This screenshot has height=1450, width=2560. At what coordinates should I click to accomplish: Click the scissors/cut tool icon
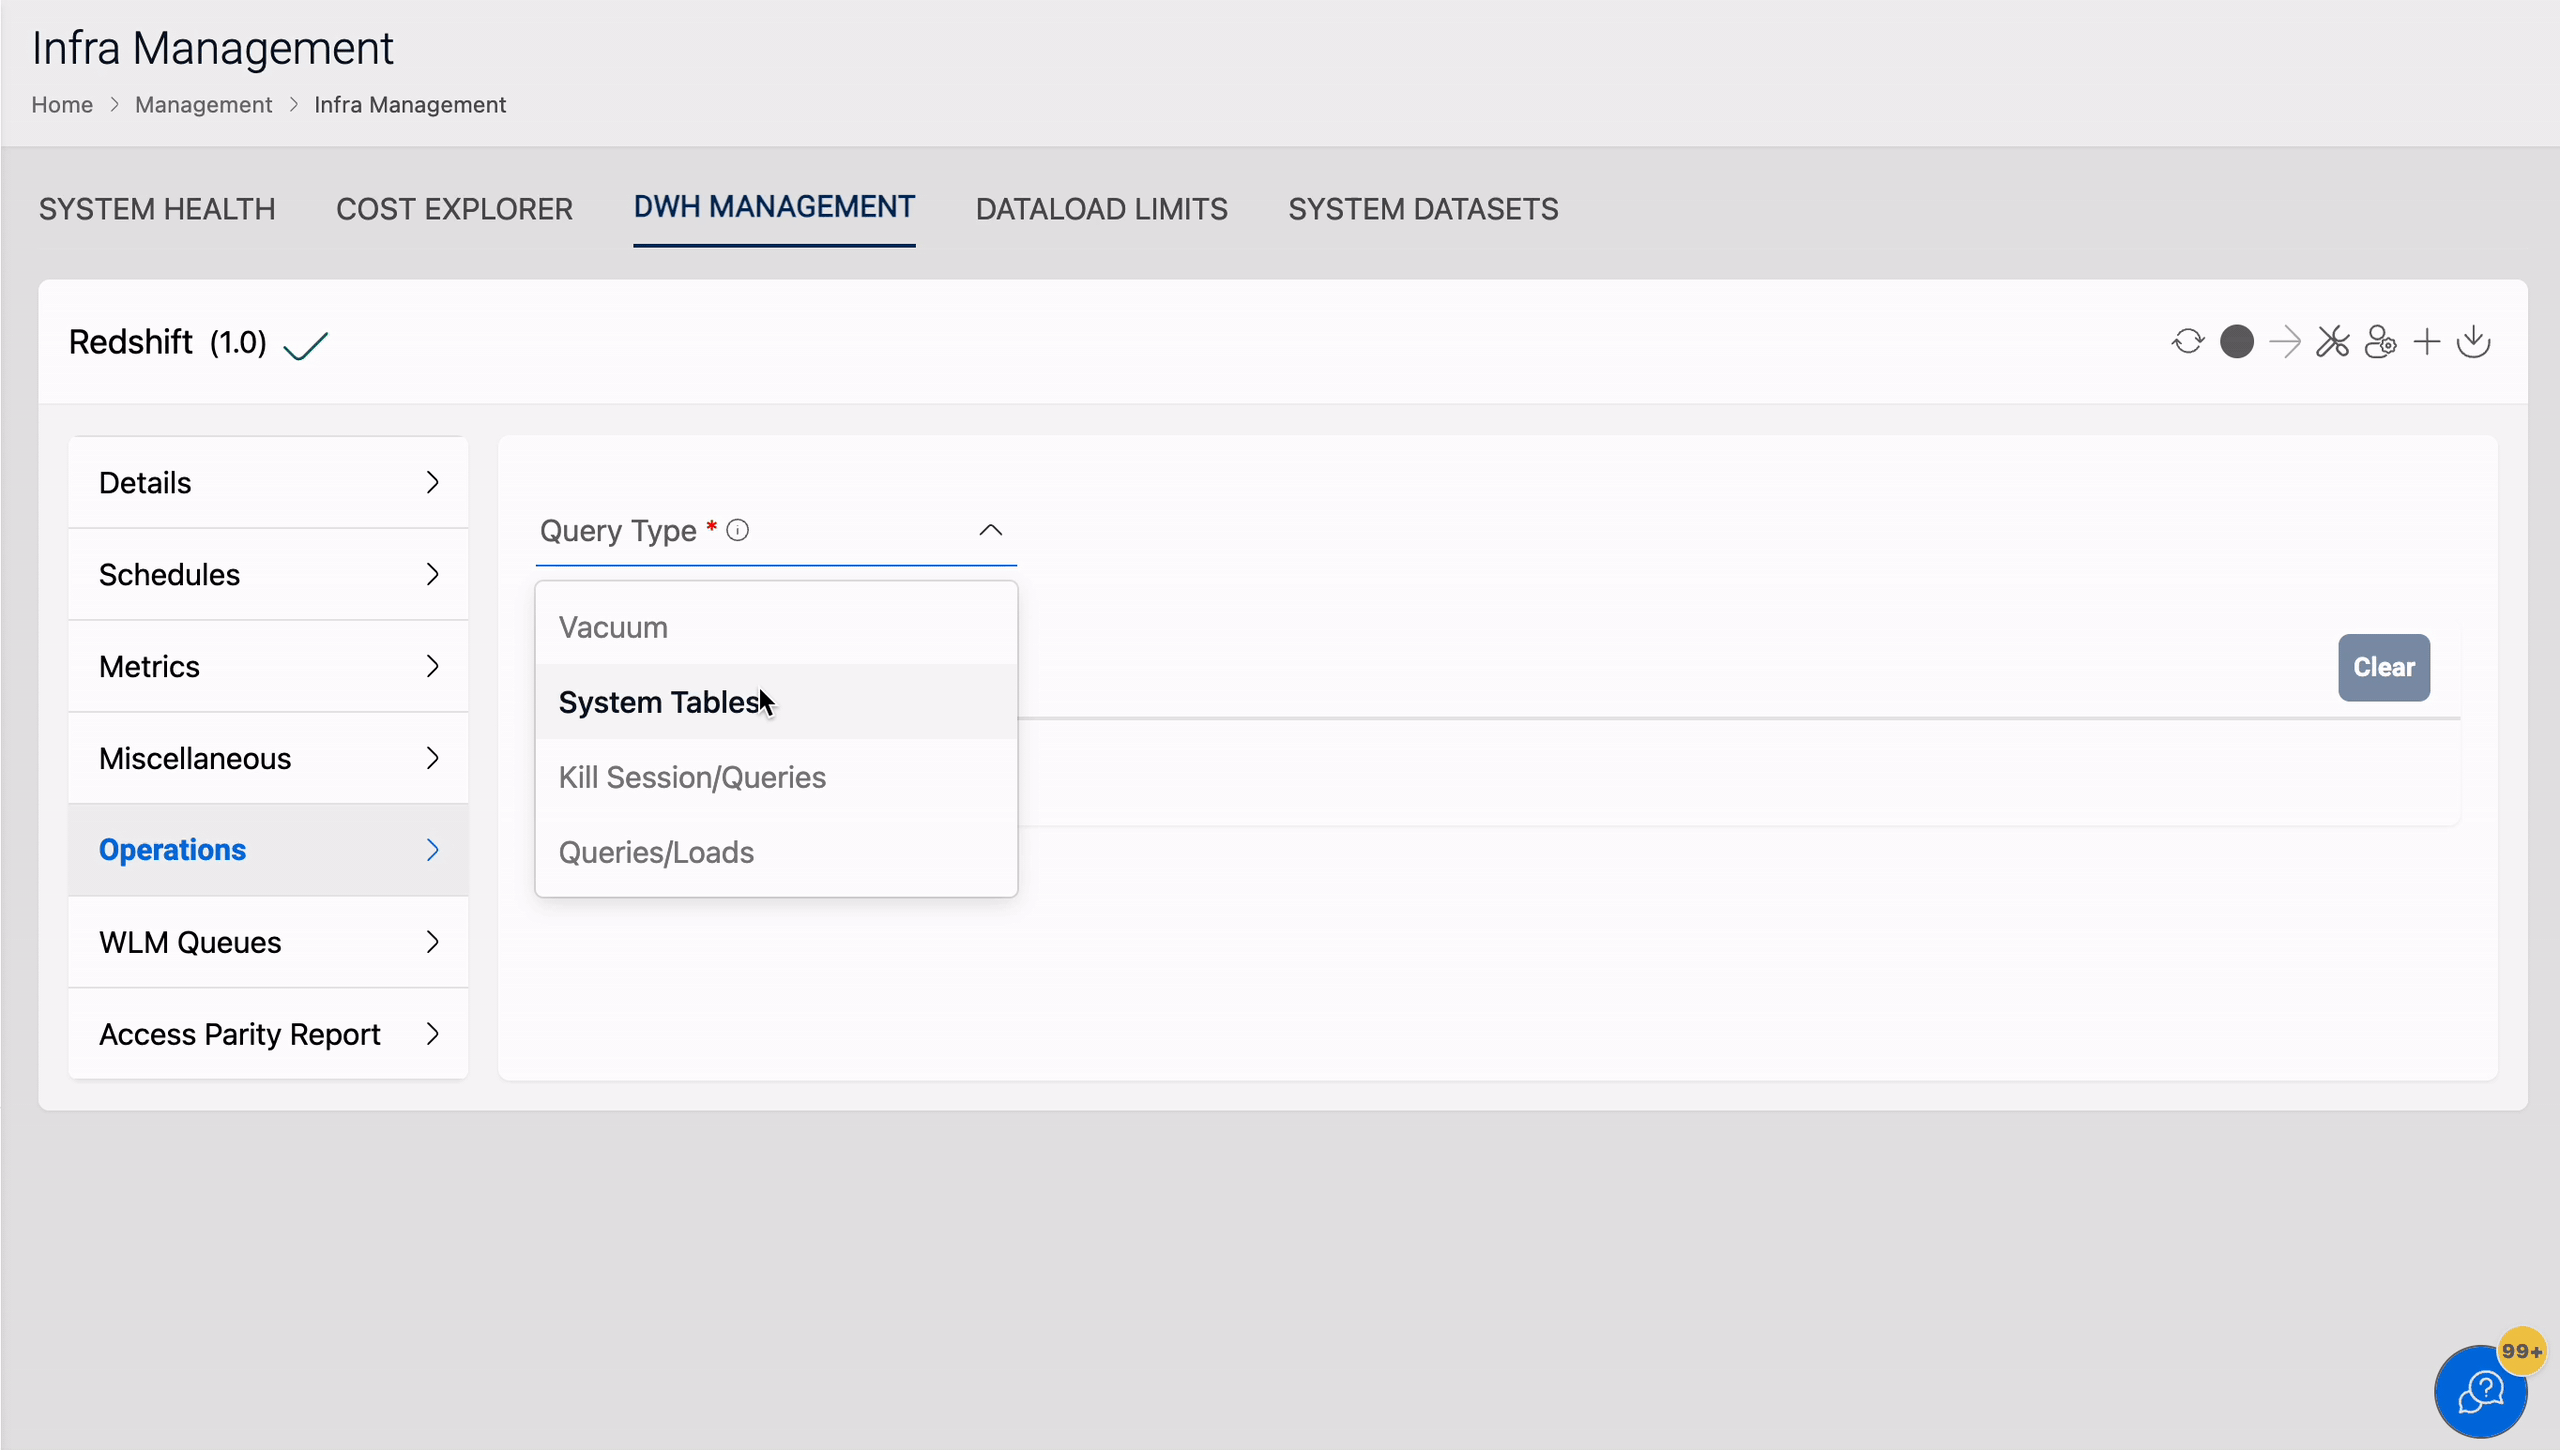point(2331,341)
